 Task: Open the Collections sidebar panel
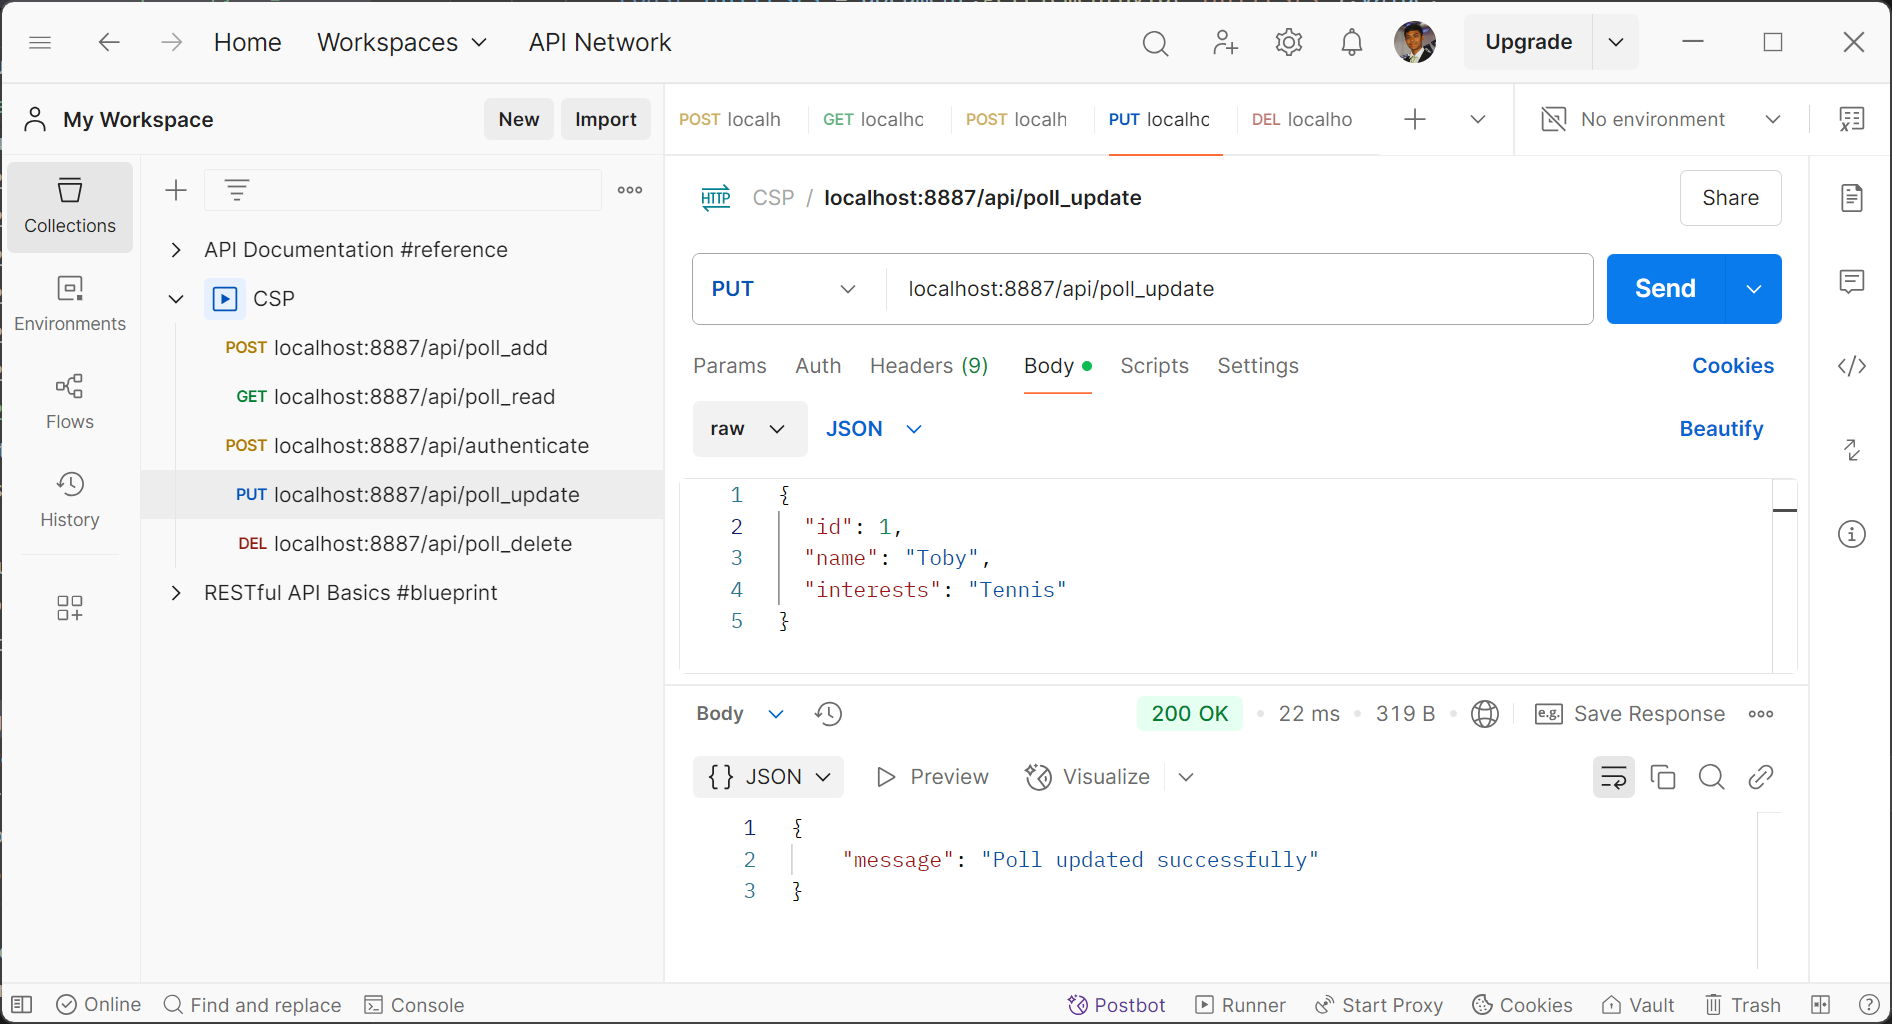tap(70, 206)
